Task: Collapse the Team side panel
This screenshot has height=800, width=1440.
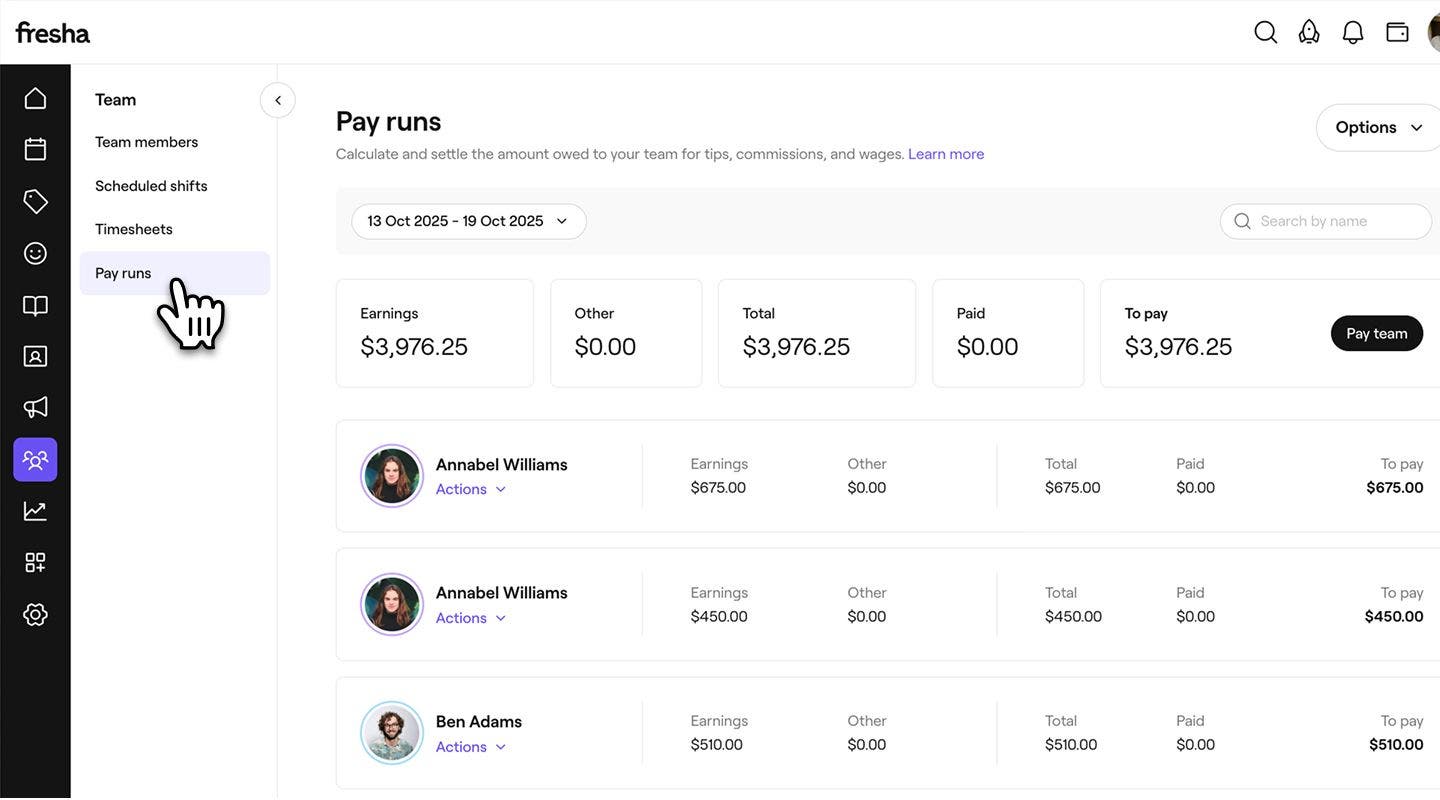Action: (x=278, y=100)
